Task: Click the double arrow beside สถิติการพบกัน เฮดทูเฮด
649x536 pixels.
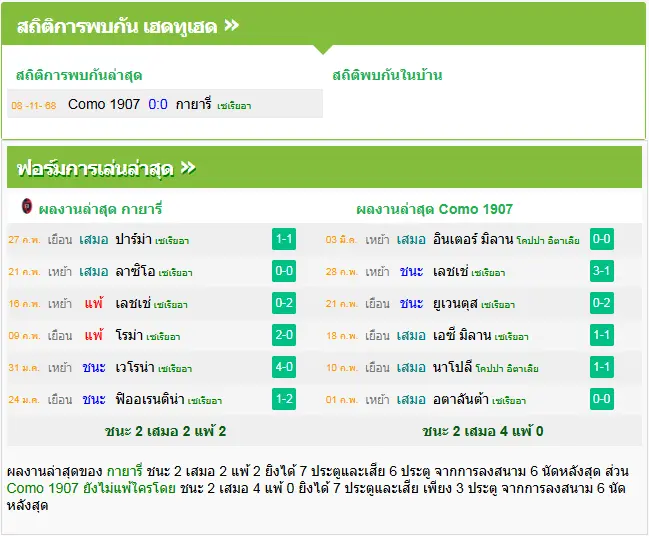Action: click(232, 26)
